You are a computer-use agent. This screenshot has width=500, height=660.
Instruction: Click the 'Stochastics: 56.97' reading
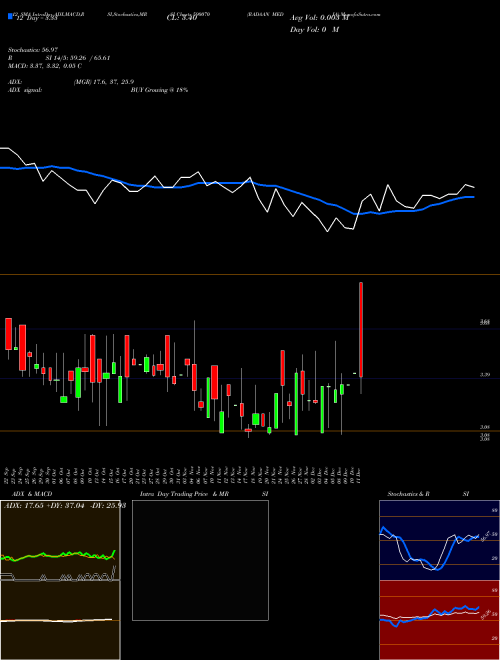[33, 50]
